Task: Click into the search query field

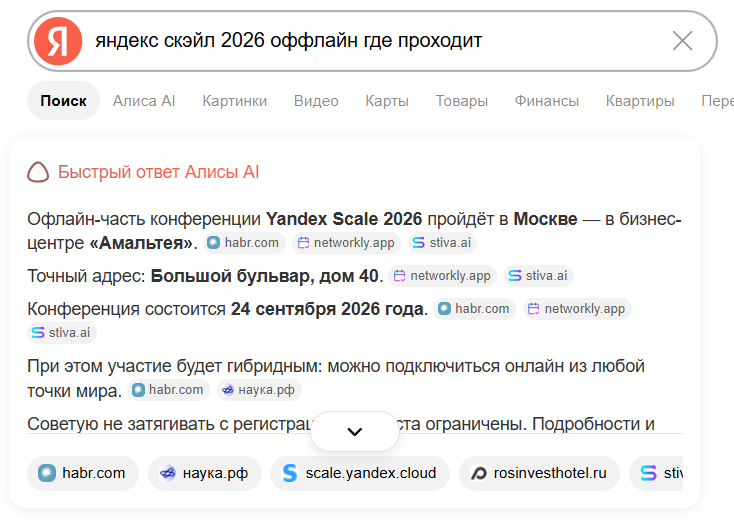Action: [374, 41]
